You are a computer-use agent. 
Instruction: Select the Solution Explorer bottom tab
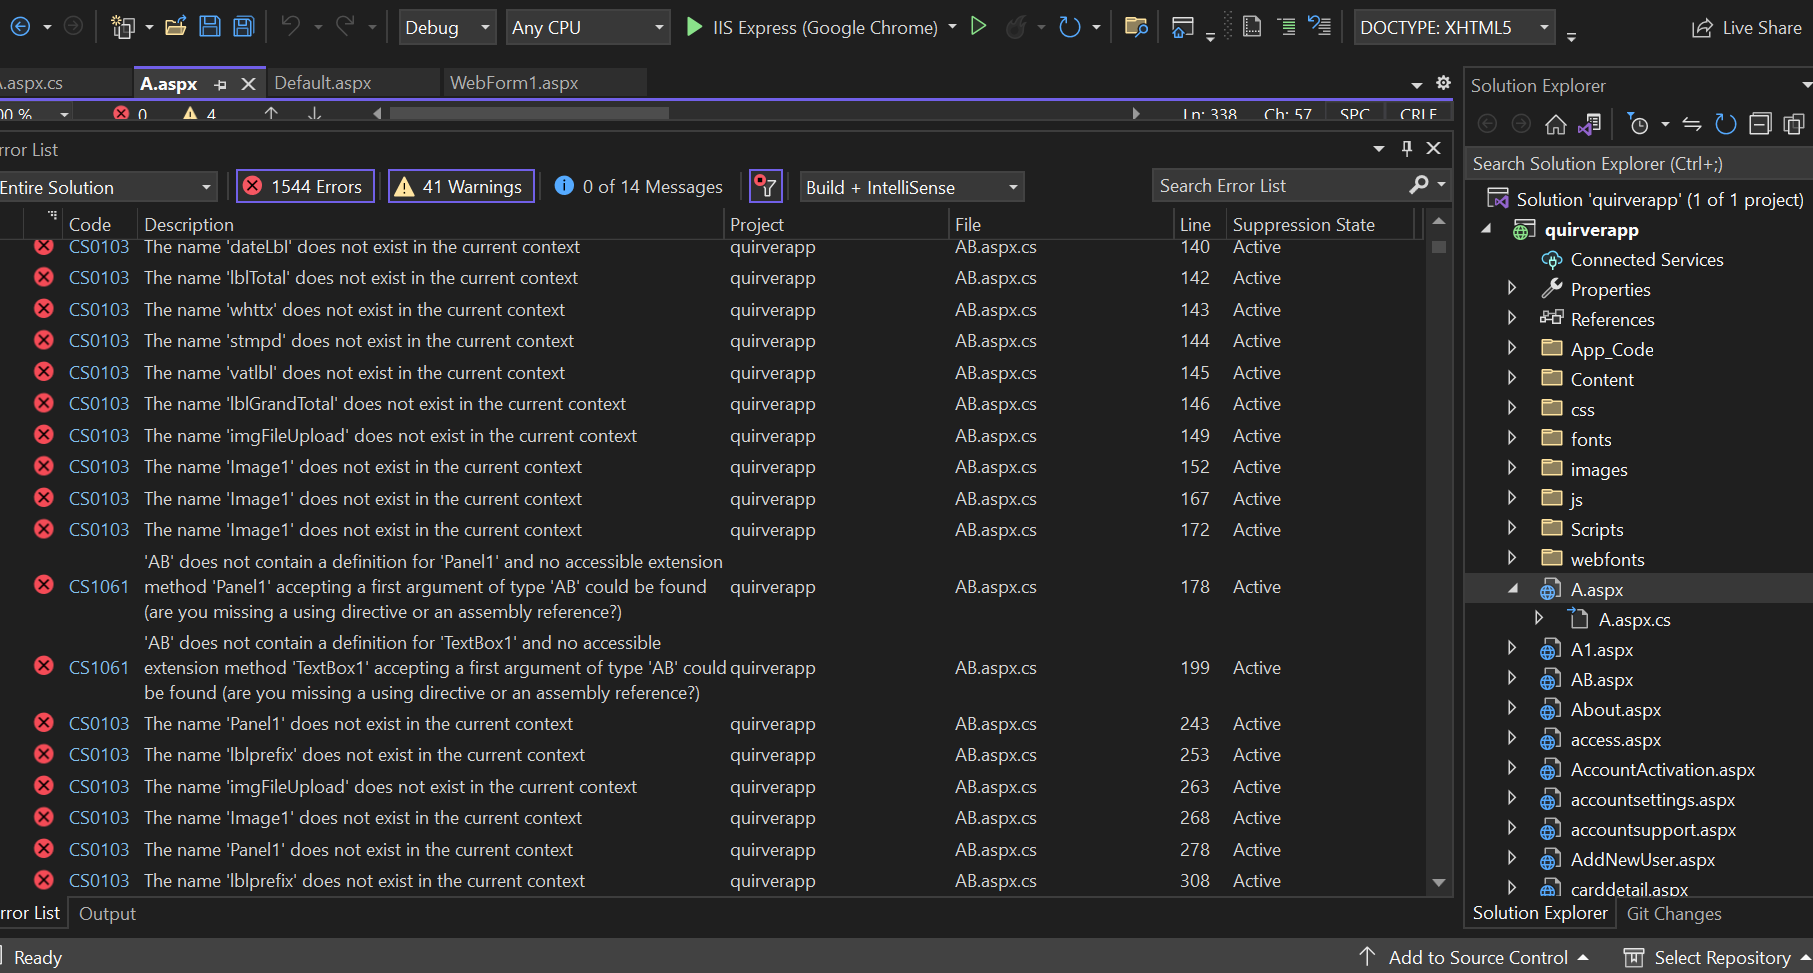coord(1540,913)
